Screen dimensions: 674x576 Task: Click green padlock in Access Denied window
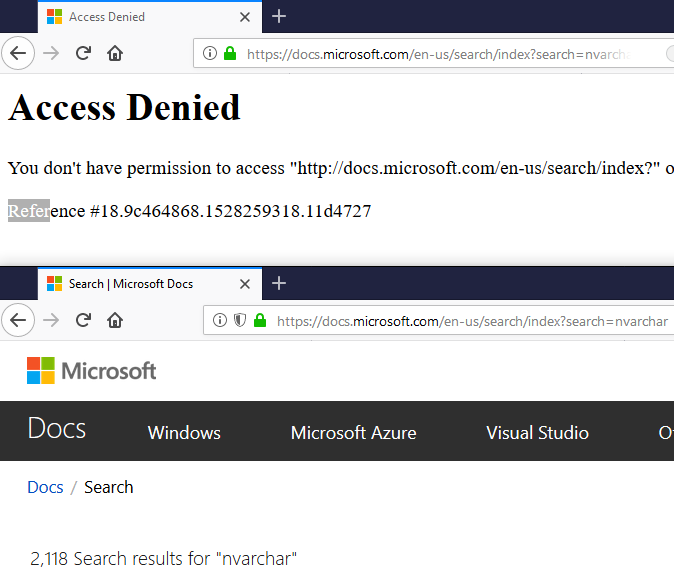pos(230,53)
